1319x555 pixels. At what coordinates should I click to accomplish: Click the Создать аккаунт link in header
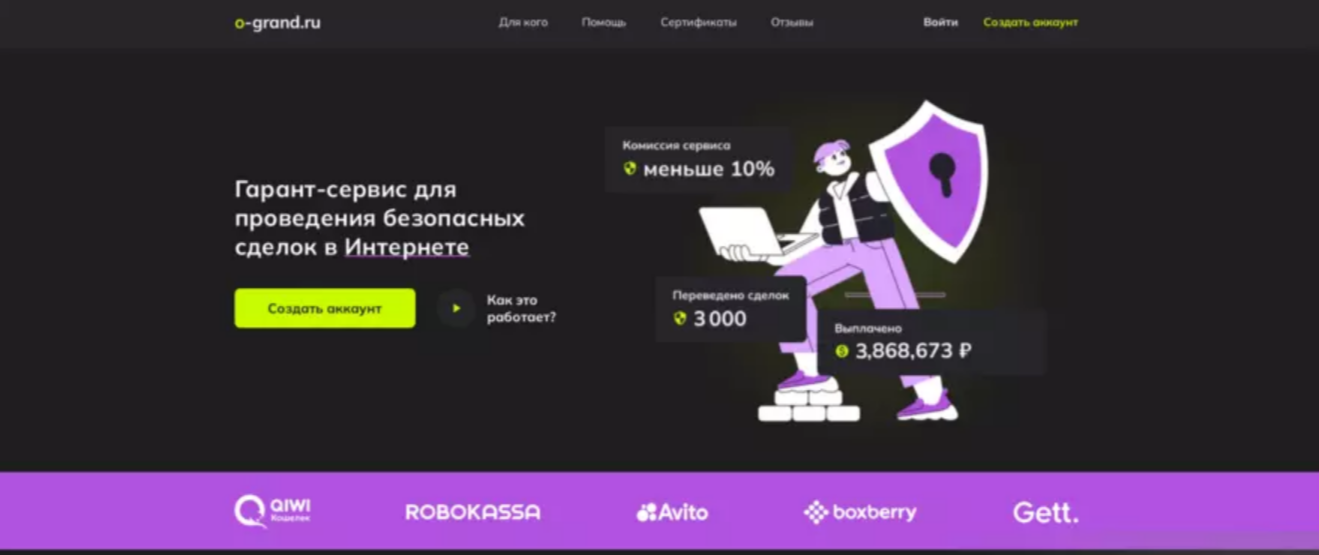point(1030,22)
